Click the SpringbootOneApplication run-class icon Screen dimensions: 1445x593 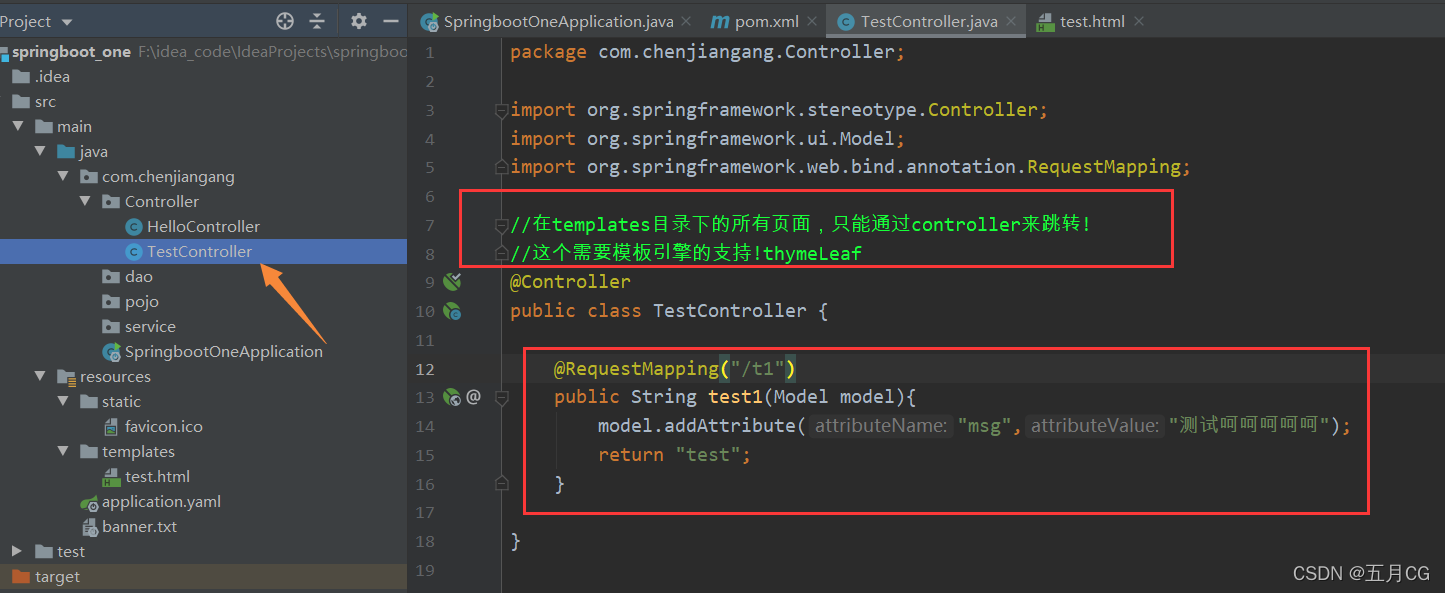point(111,352)
